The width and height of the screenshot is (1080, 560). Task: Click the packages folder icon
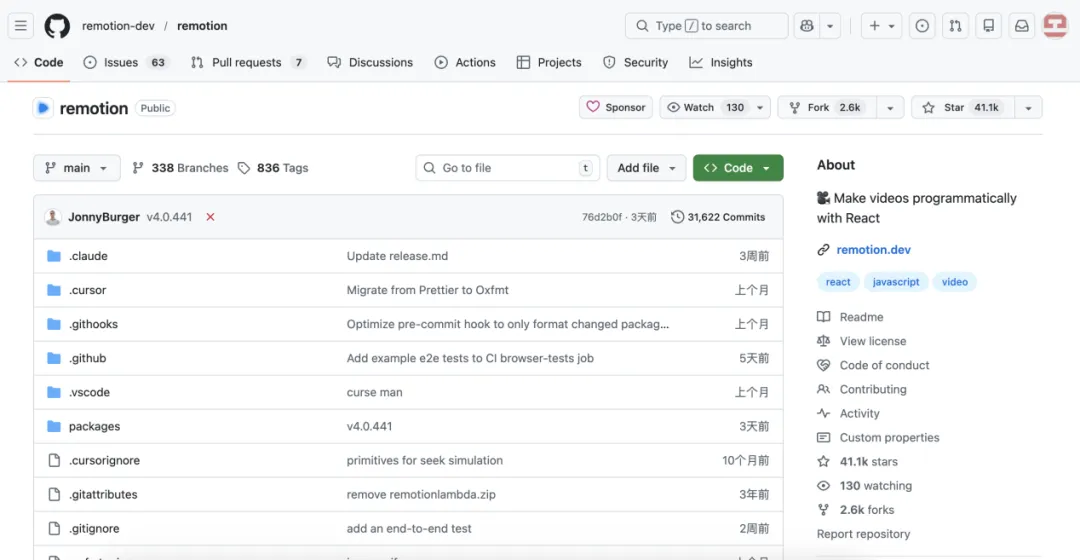54,426
